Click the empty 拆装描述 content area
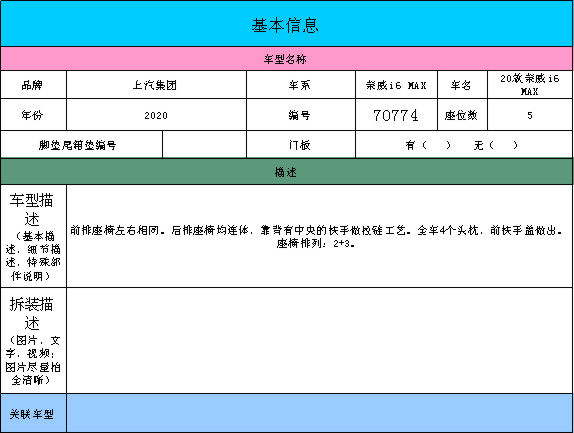The width and height of the screenshot is (574, 433). tap(319, 340)
